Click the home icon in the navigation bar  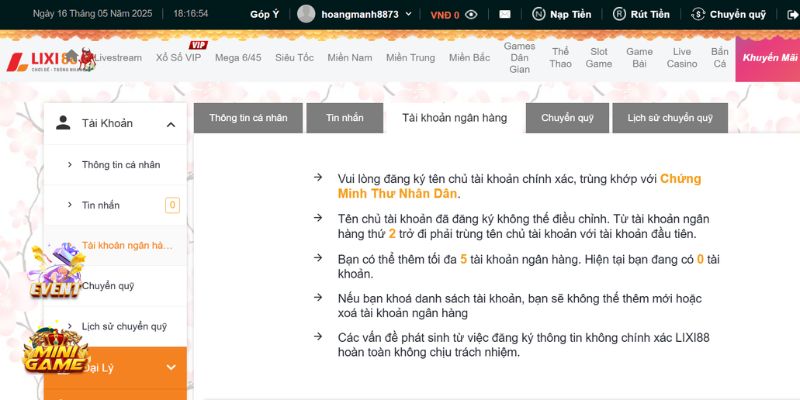(72, 55)
